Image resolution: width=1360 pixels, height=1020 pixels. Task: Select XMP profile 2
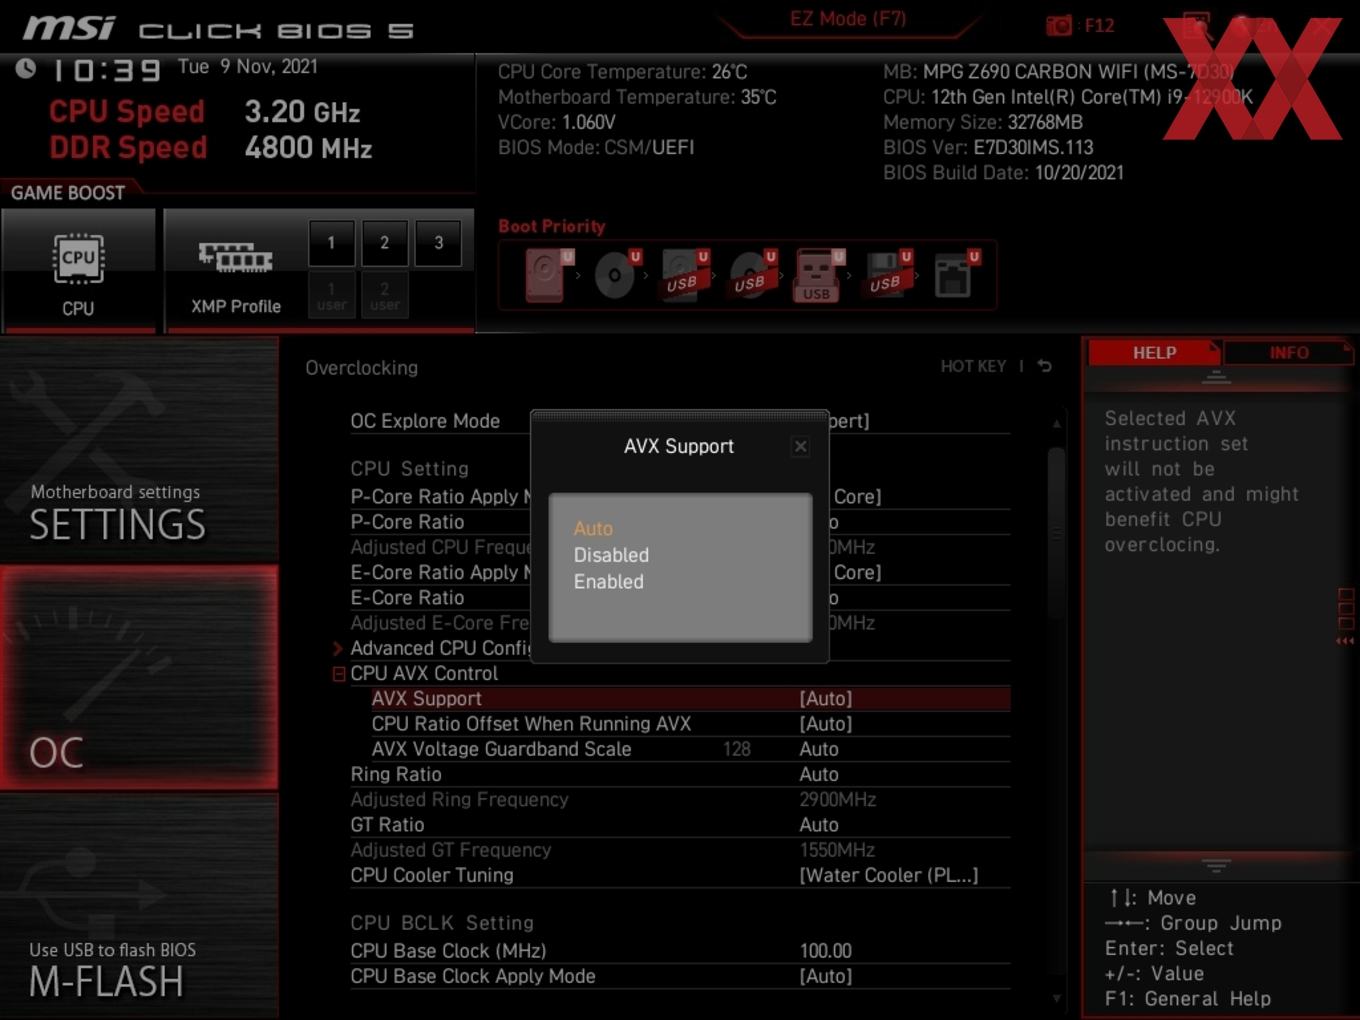click(x=385, y=243)
